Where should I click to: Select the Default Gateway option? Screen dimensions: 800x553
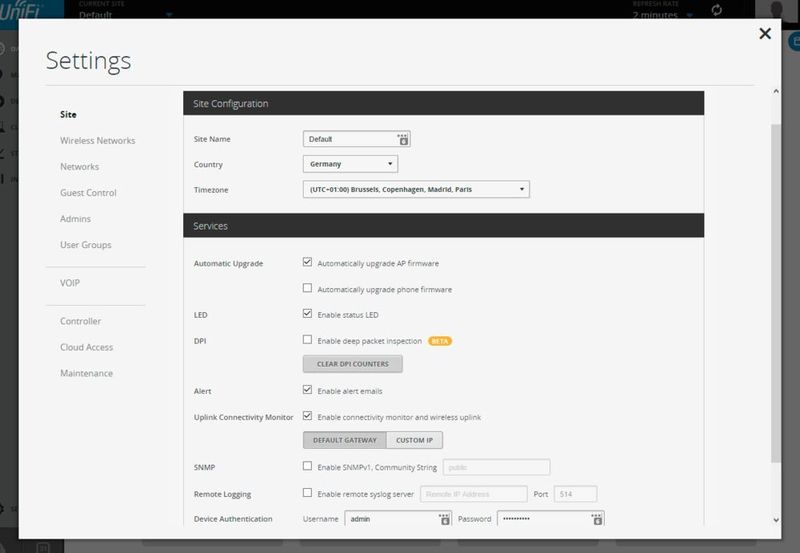(x=345, y=440)
